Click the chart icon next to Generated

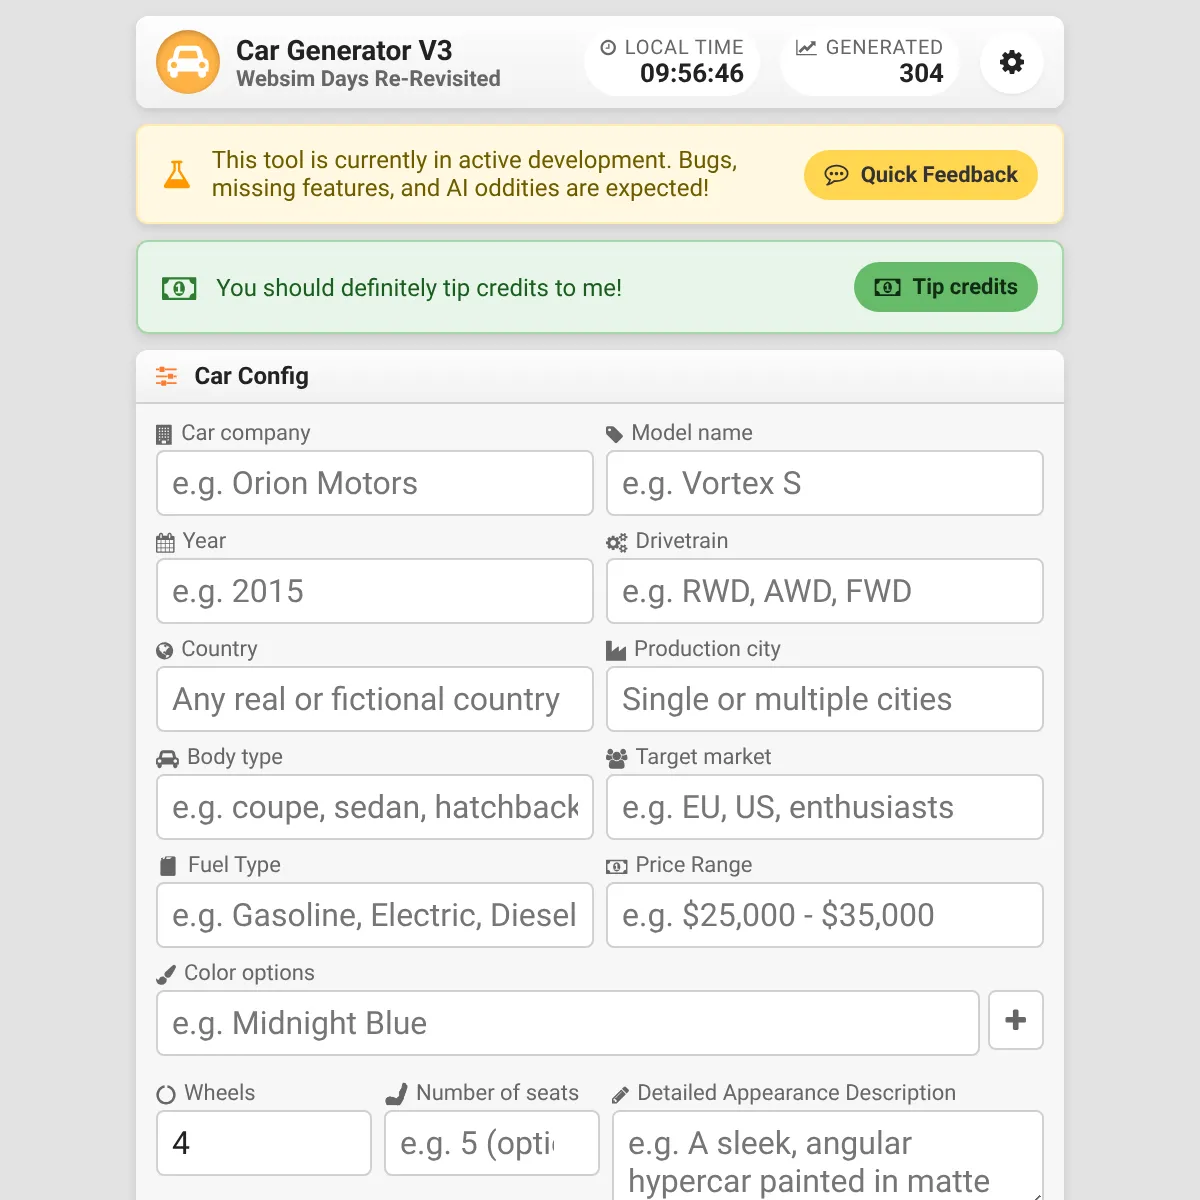point(806,47)
